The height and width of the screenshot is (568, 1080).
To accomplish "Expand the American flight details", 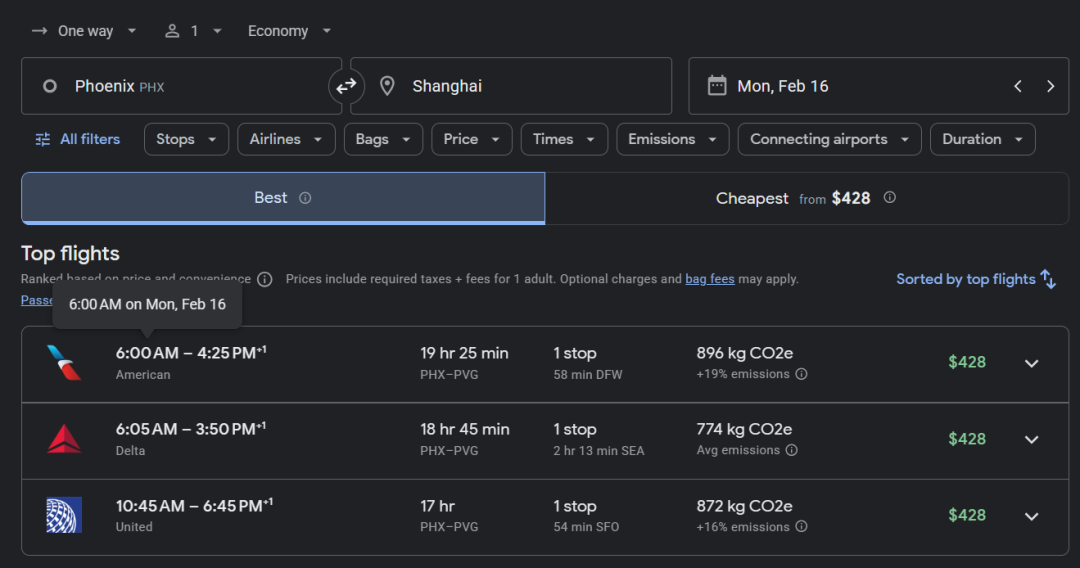I will coord(1031,363).
